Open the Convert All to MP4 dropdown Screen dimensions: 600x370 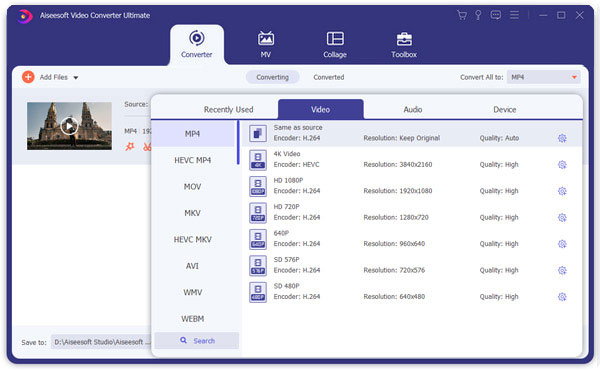[543, 77]
